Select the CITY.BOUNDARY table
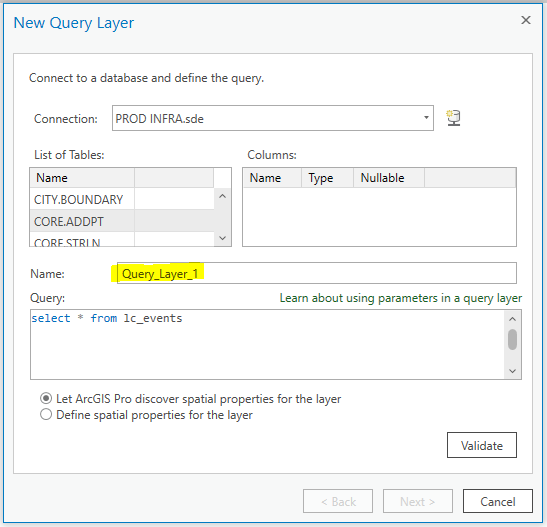The height and width of the screenshot is (527, 547). [x=122, y=199]
